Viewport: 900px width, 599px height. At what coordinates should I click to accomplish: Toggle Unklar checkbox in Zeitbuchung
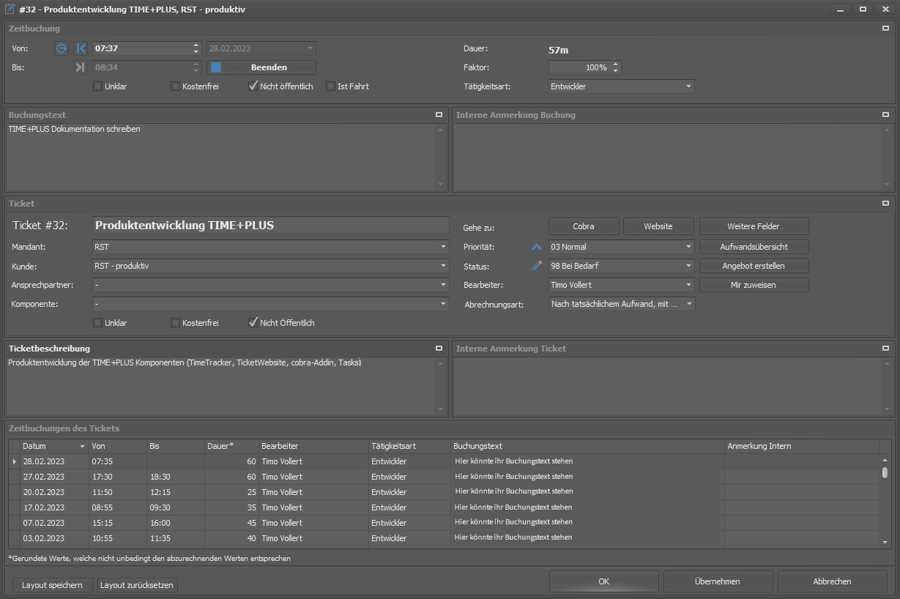click(98, 86)
